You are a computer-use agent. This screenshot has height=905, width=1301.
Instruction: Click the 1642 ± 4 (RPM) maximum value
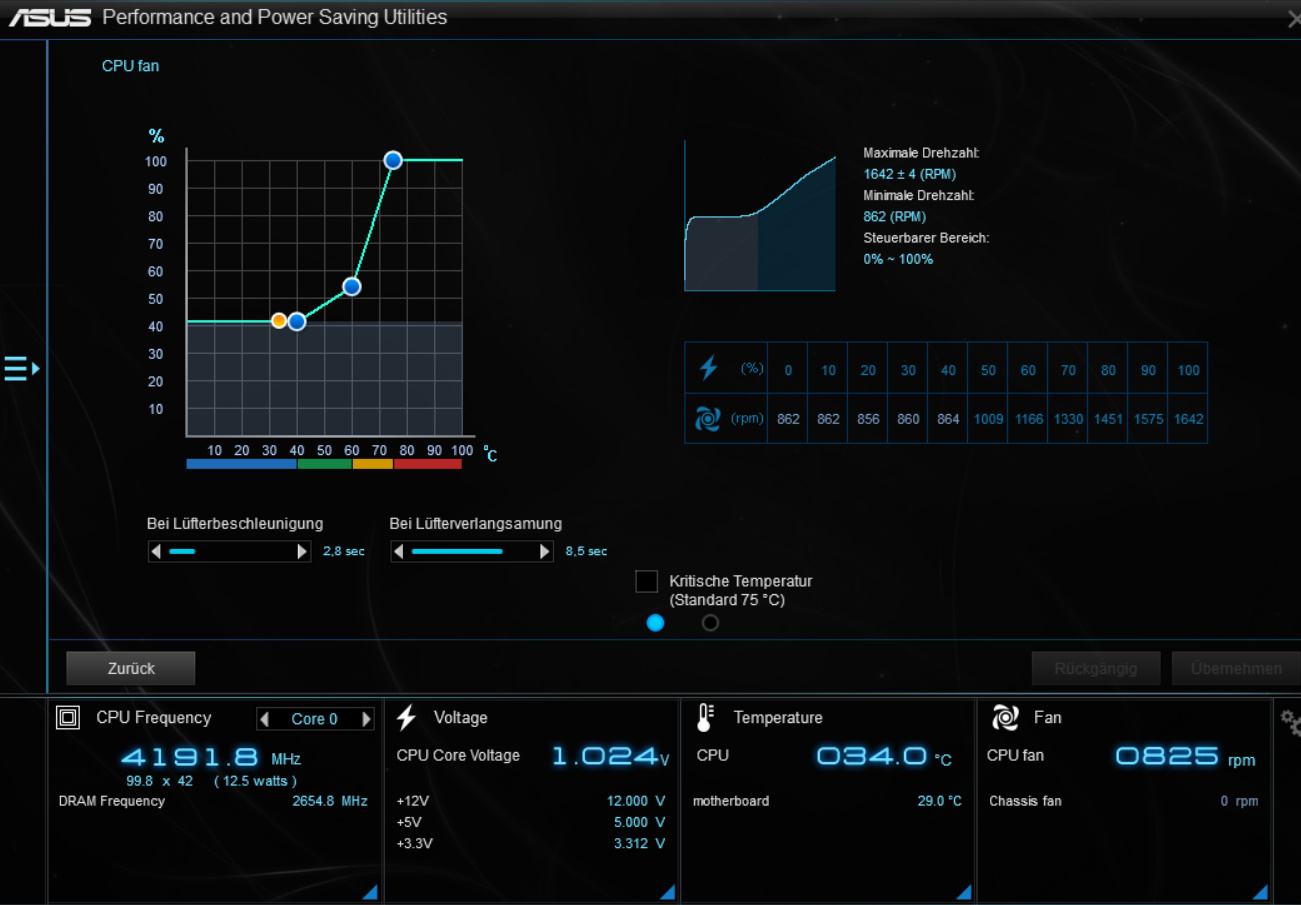click(910, 174)
